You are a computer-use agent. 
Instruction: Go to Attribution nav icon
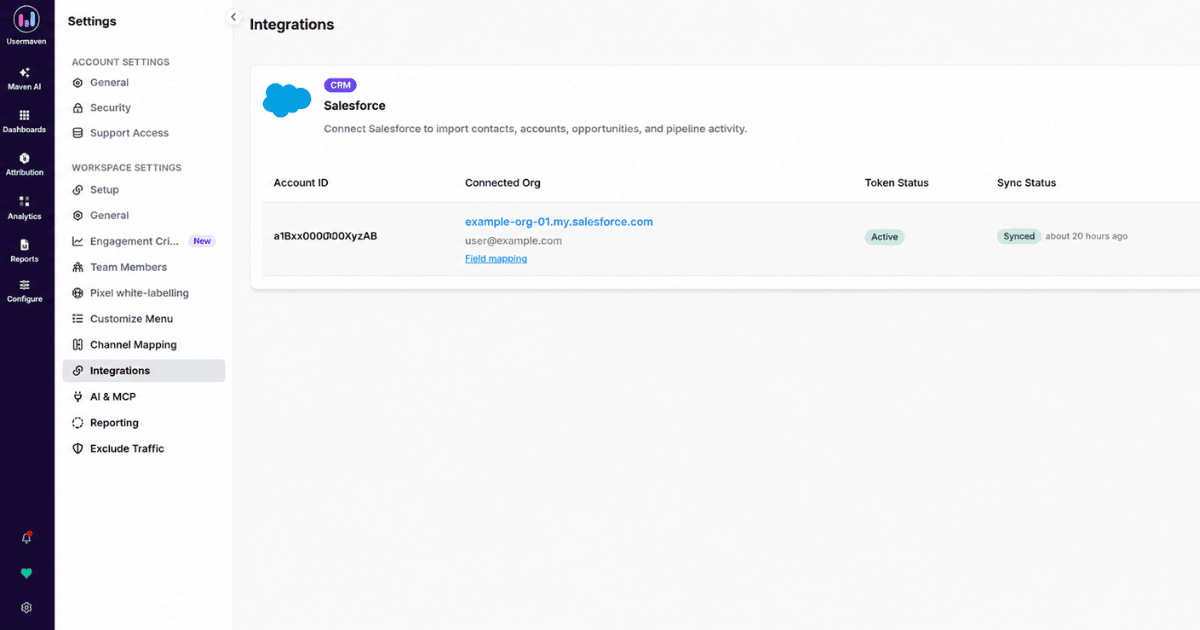(x=25, y=158)
